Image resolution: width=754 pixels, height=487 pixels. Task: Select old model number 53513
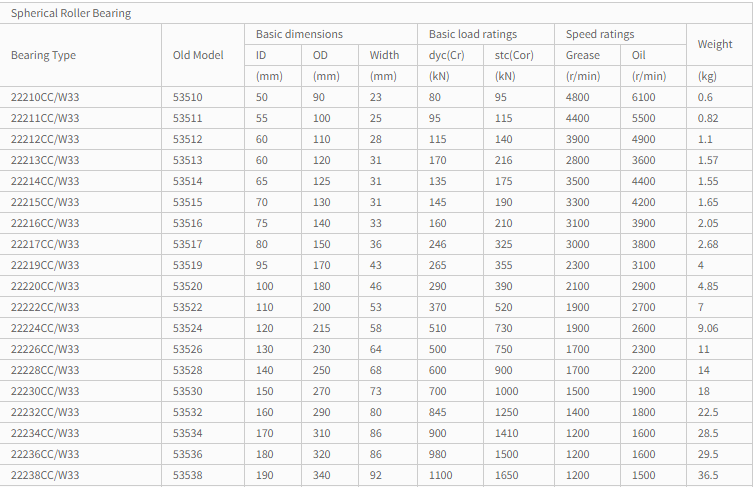(x=187, y=160)
